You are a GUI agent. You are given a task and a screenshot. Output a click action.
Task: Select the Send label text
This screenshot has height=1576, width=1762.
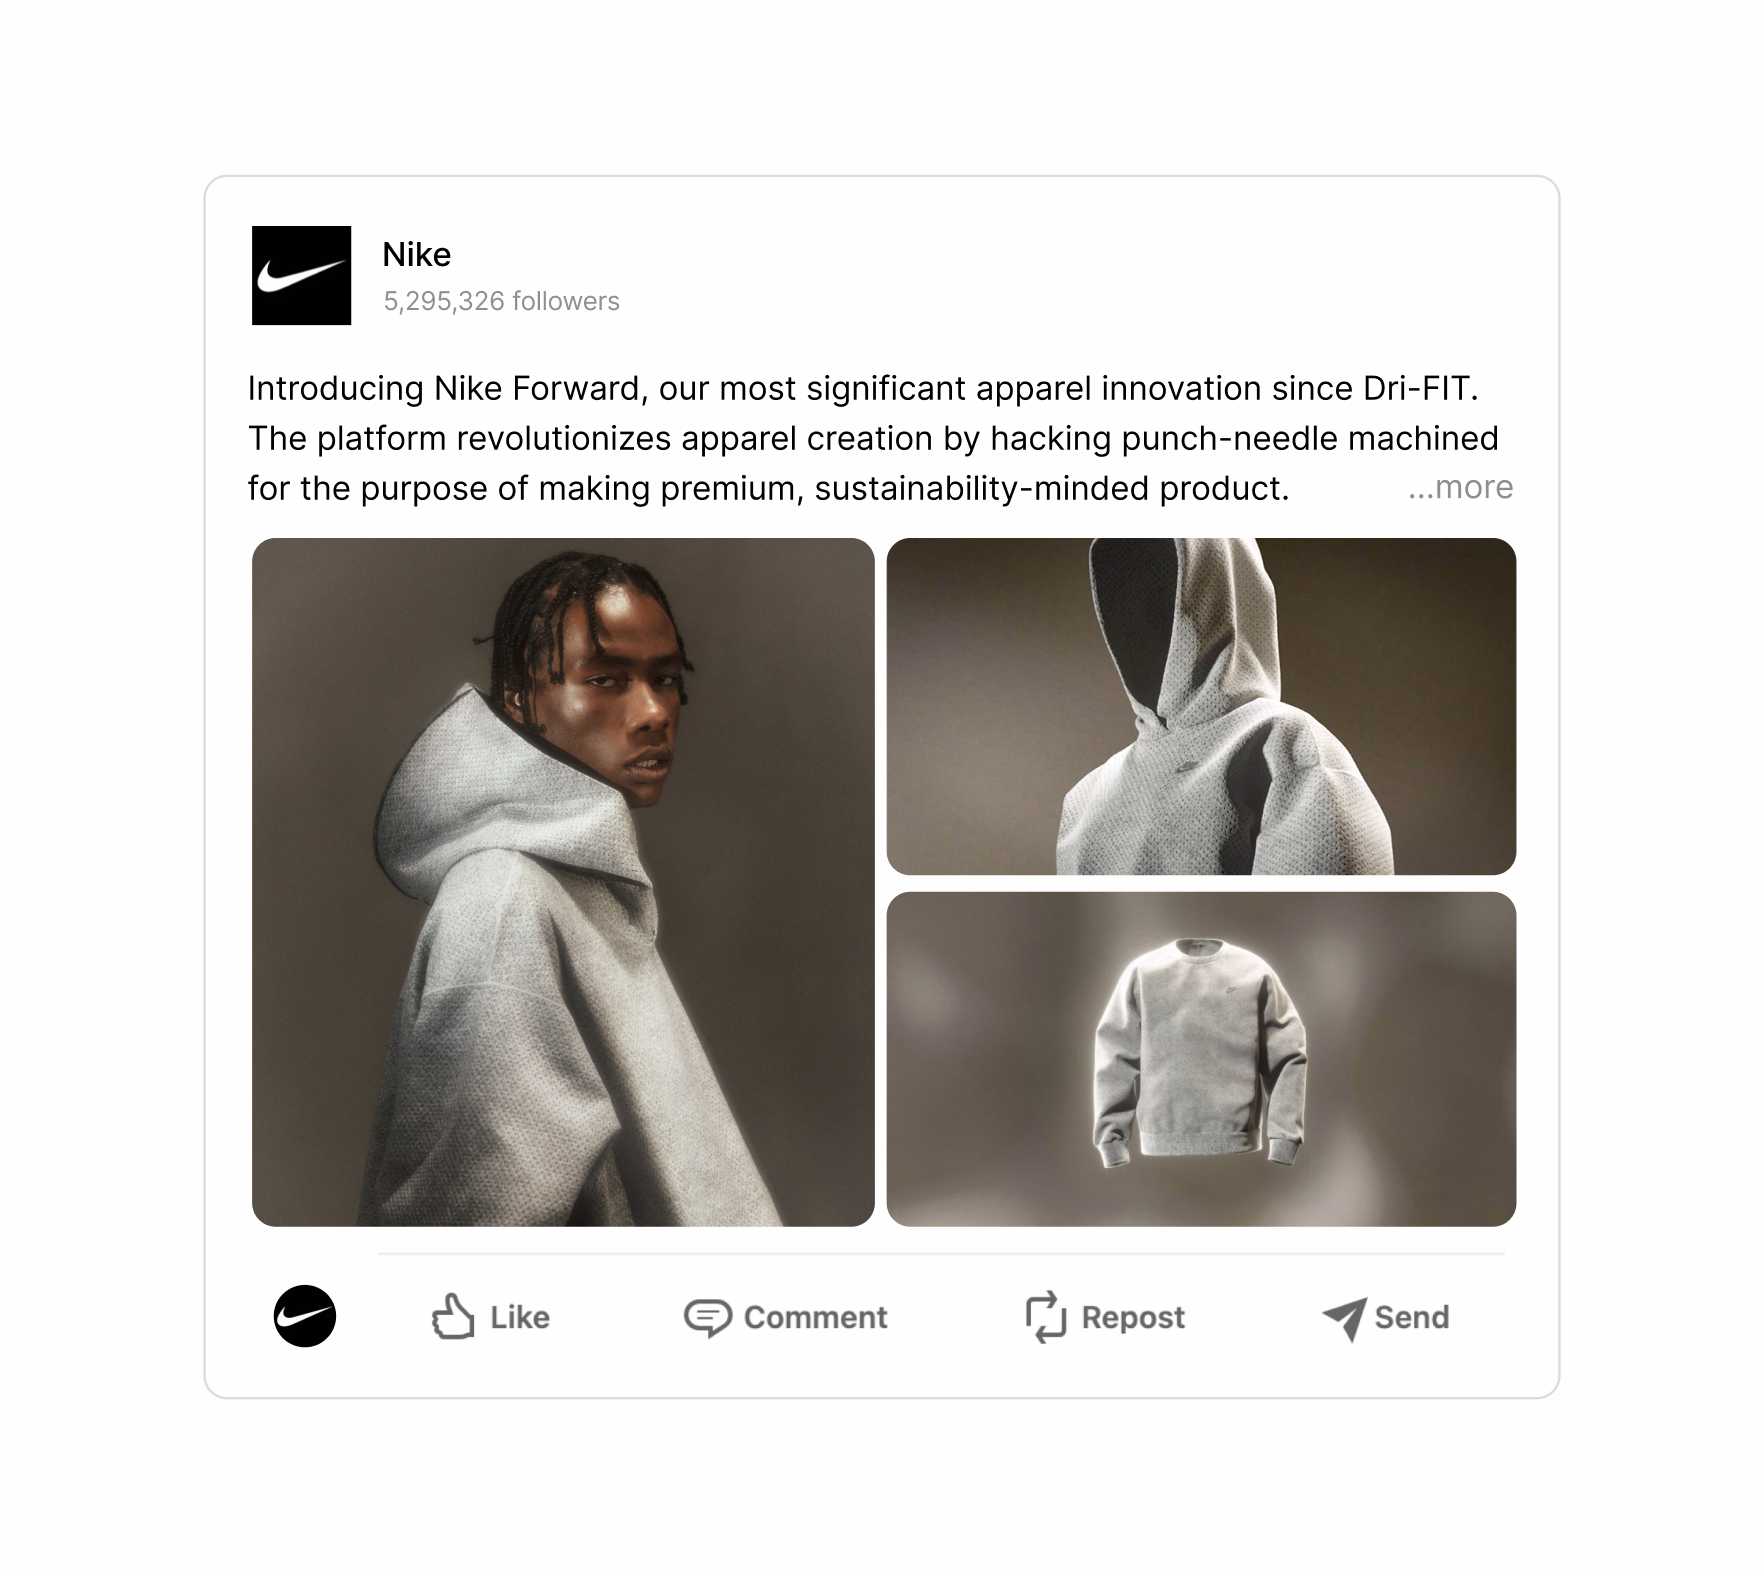point(1412,1317)
